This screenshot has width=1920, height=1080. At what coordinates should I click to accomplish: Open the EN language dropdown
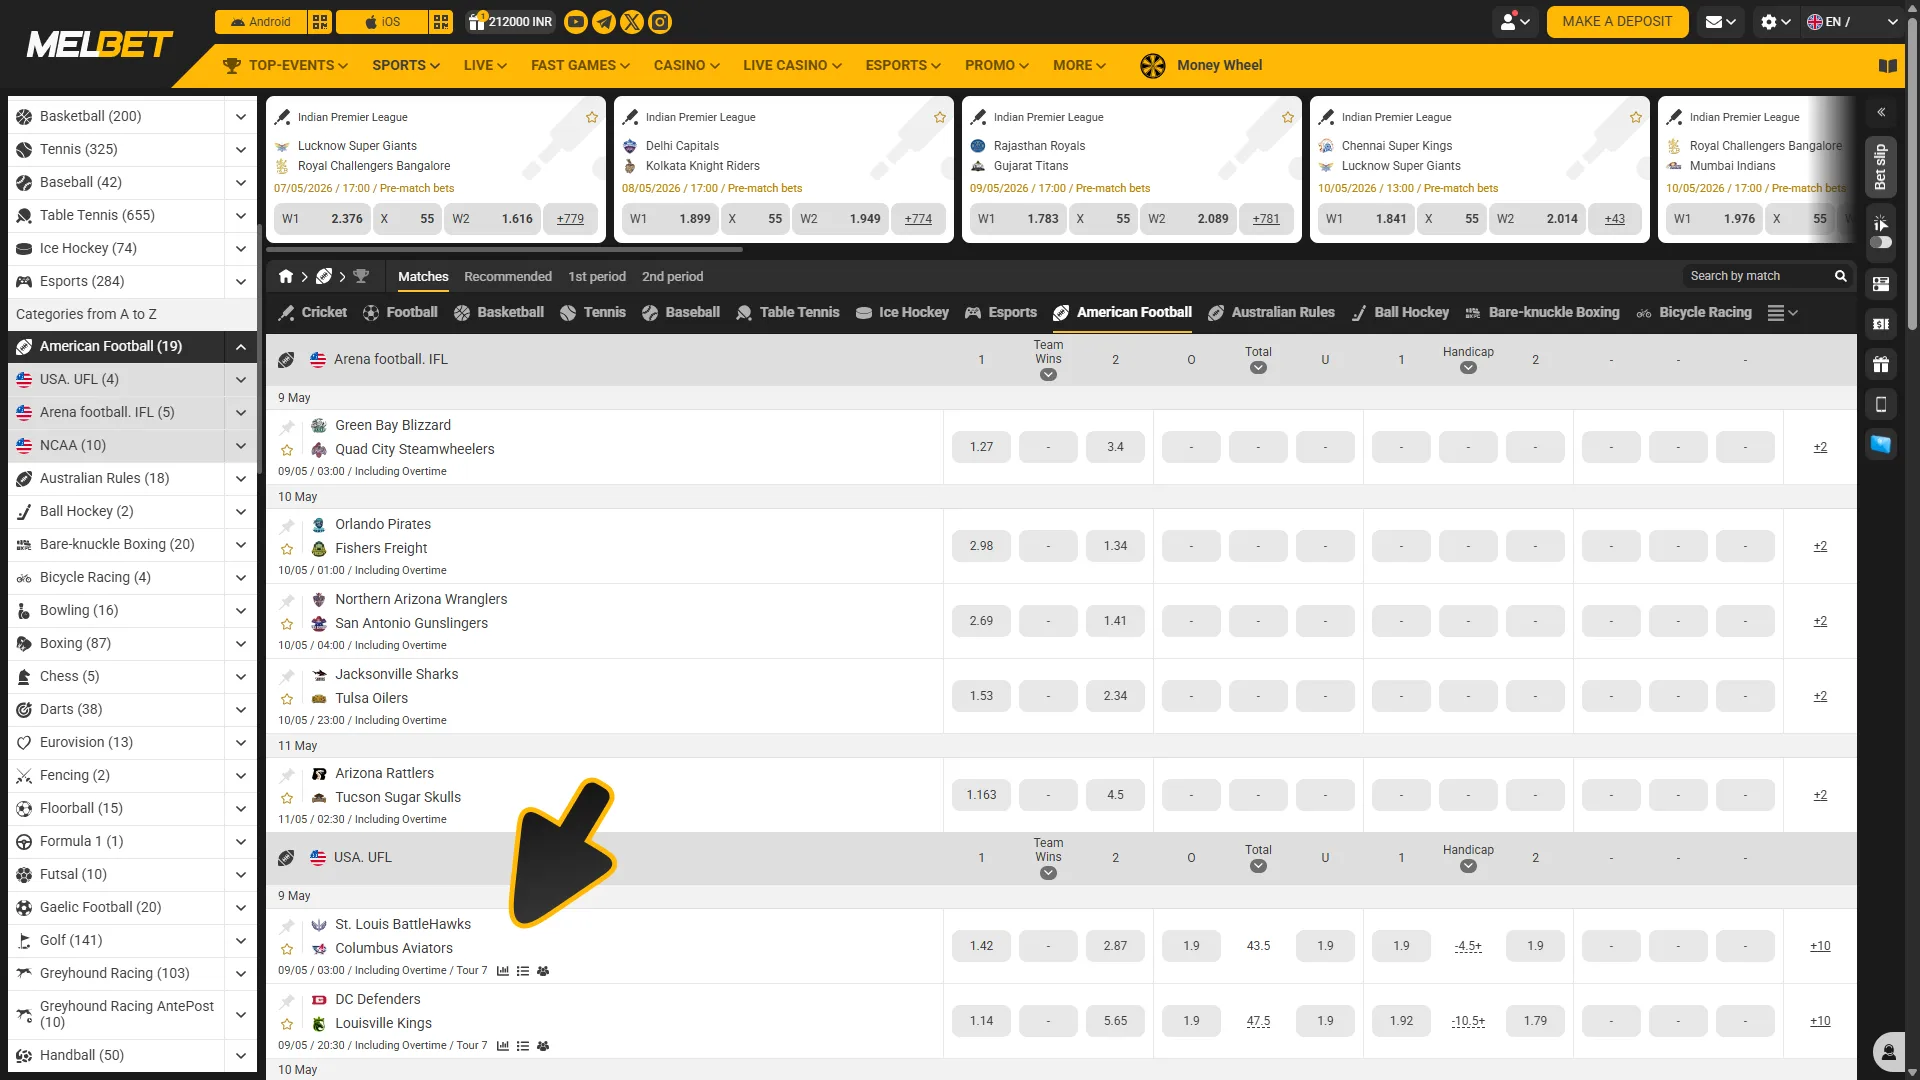[x=1852, y=22]
